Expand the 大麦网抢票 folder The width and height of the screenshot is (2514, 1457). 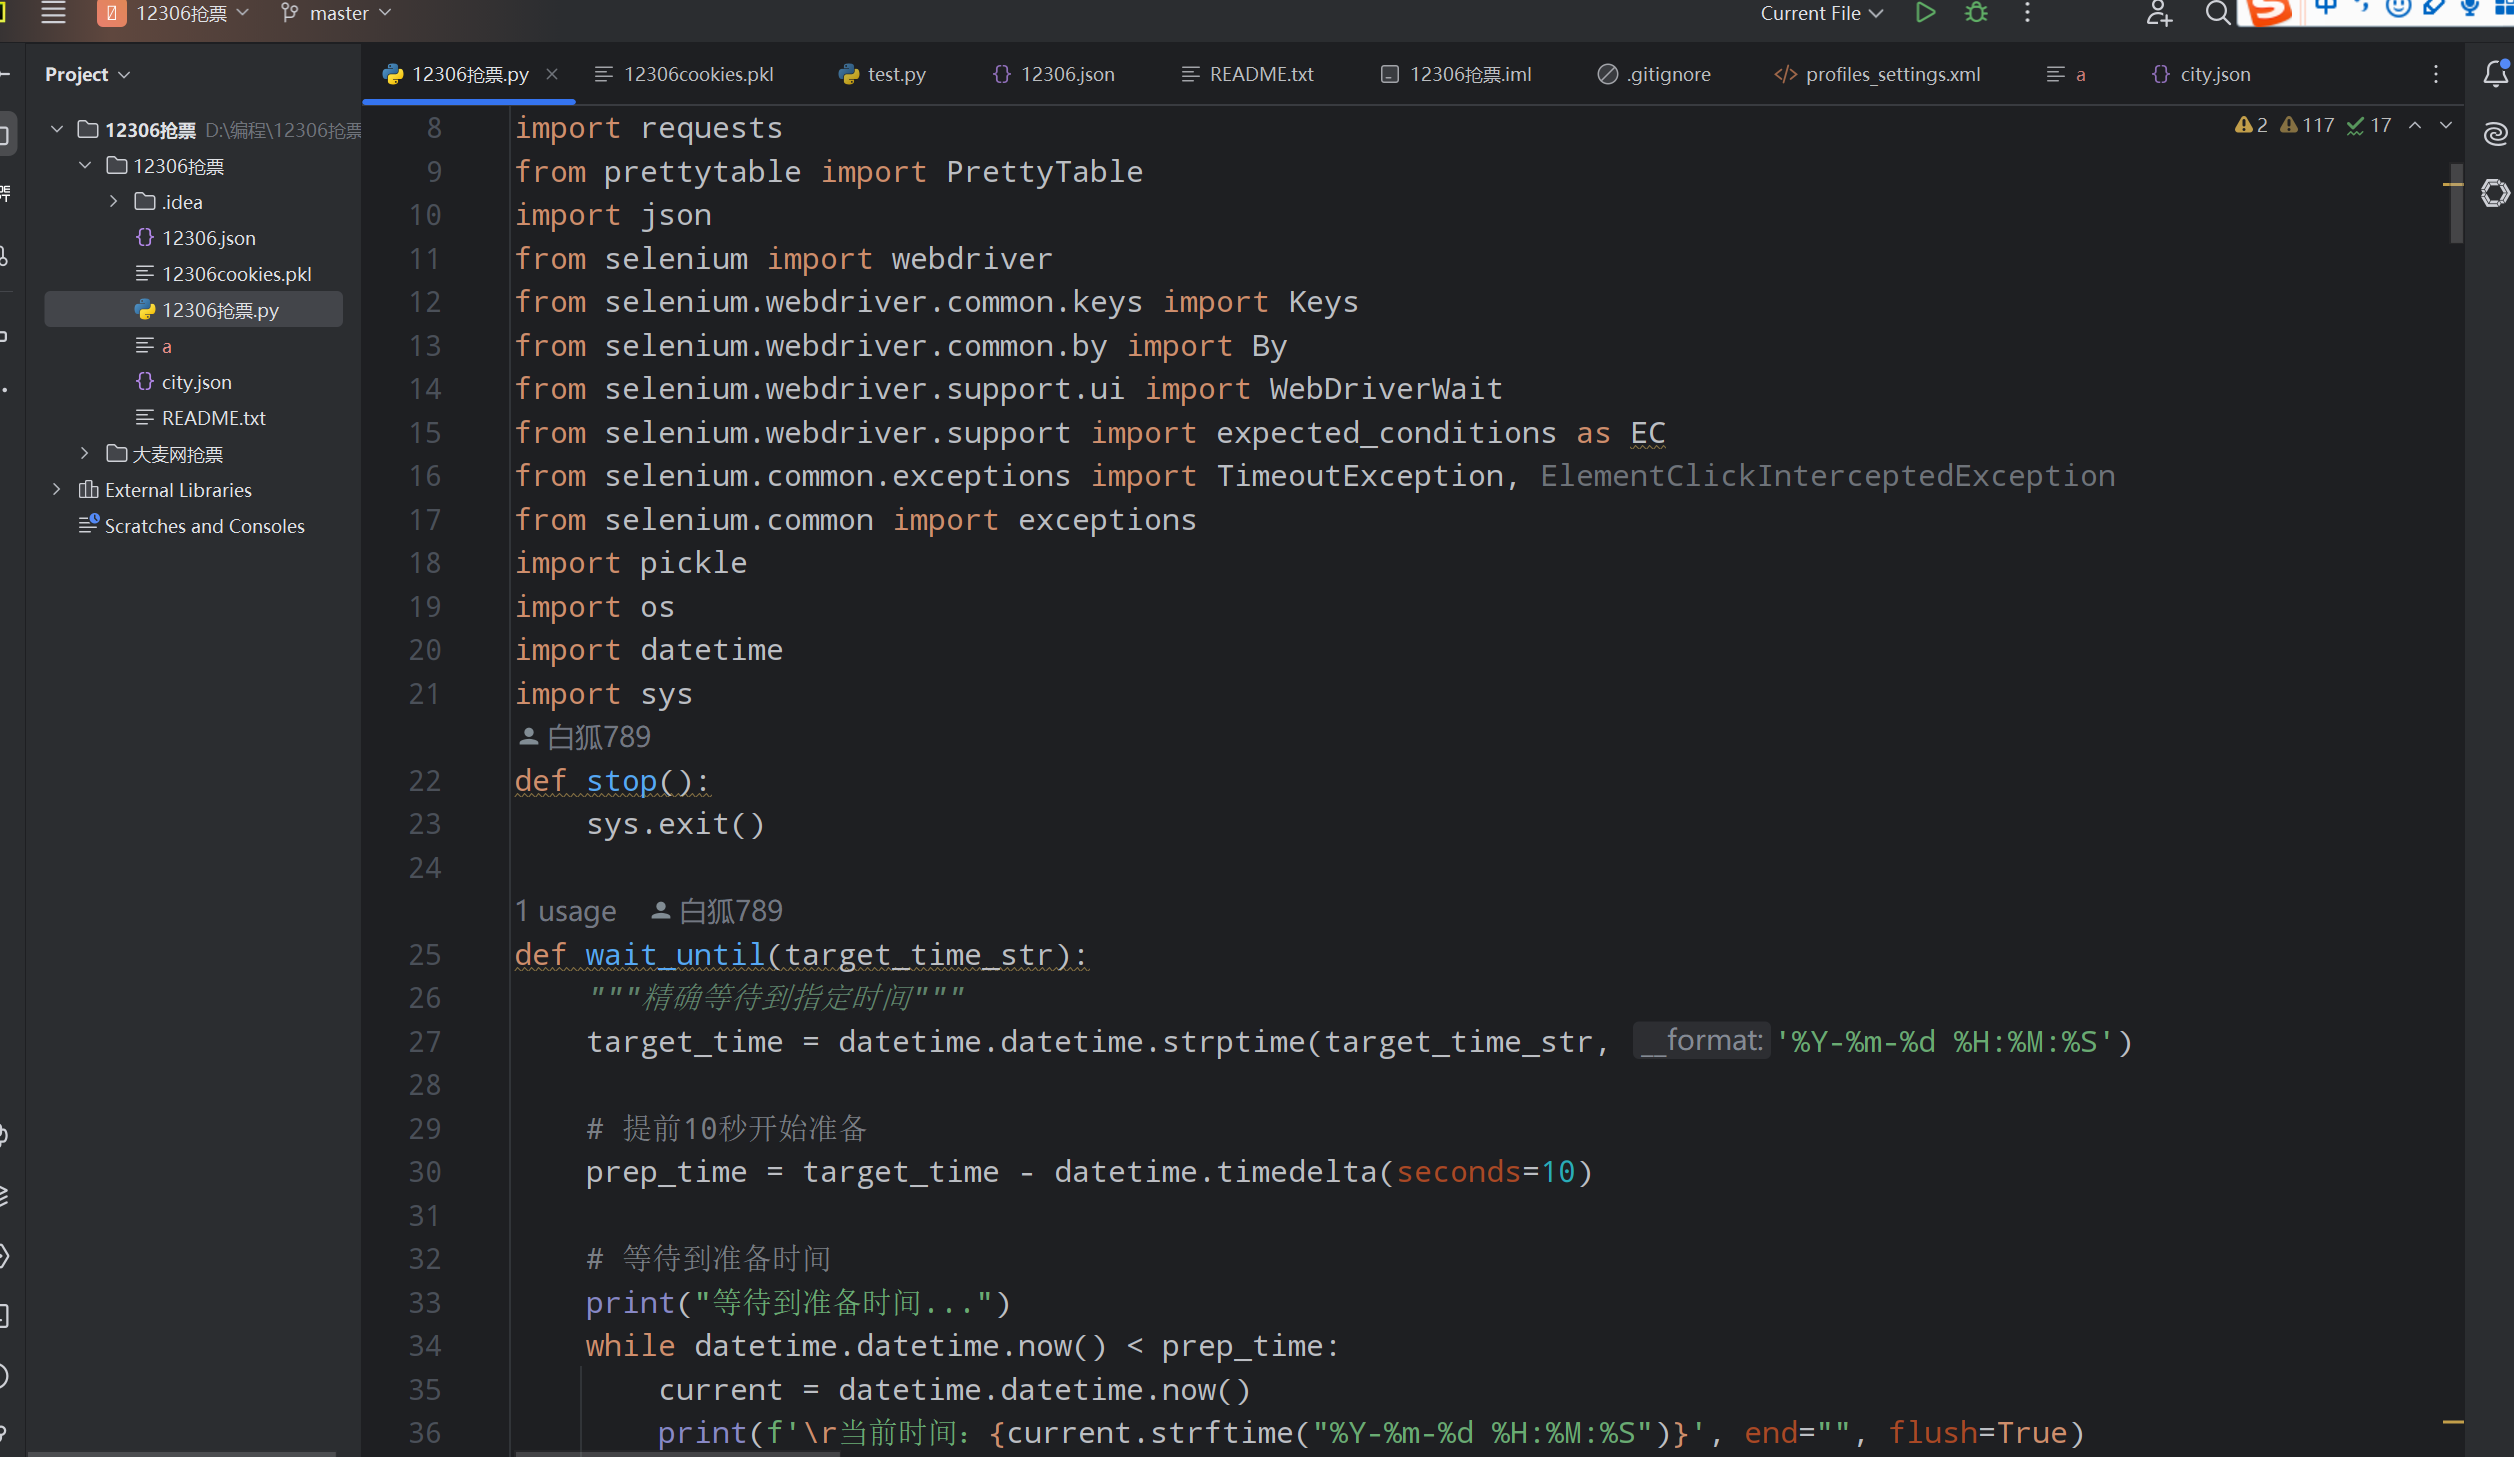[85, 453]
